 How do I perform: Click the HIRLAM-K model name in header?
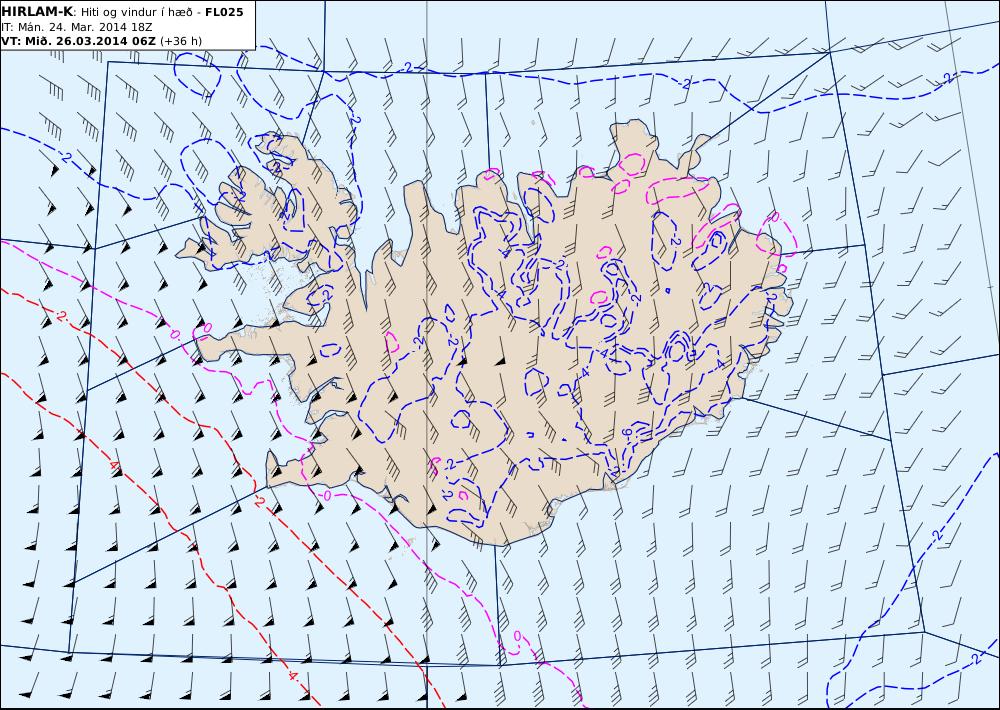[x=37, y=11]
